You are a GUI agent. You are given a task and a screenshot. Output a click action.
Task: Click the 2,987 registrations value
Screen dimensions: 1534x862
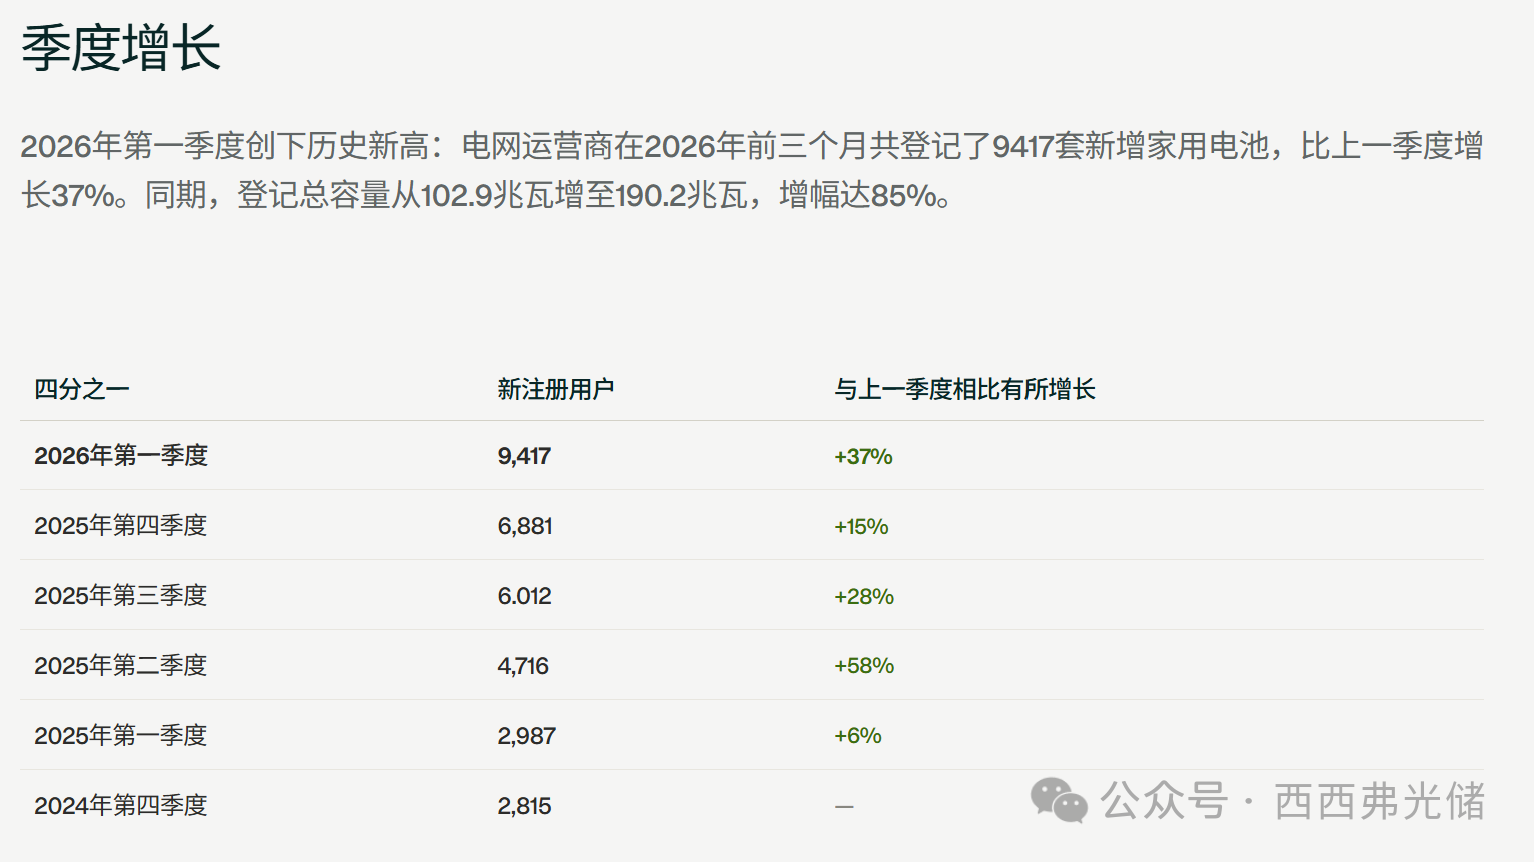coord(526,736)
